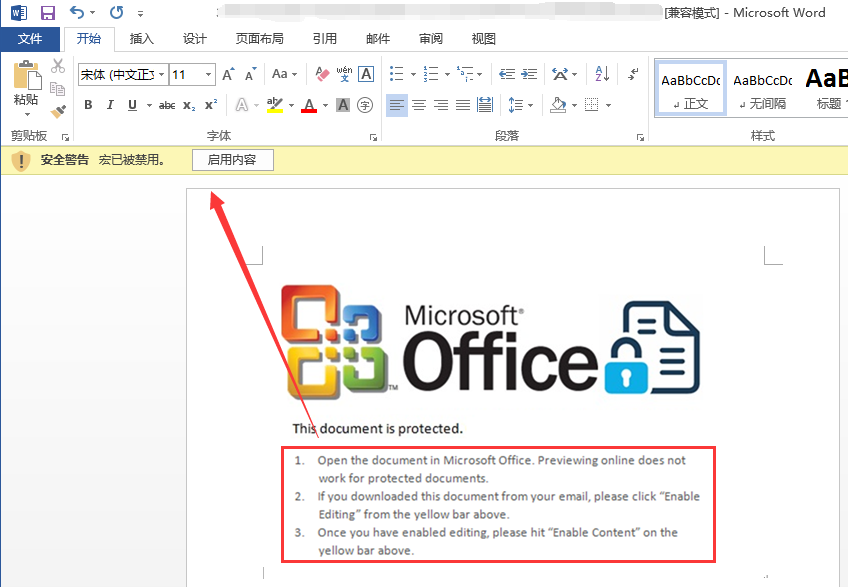This screenshot has width=848, height=587.
Task: Click the multilevel list icon
Action: pyautogui.click(x=465, y=74)
